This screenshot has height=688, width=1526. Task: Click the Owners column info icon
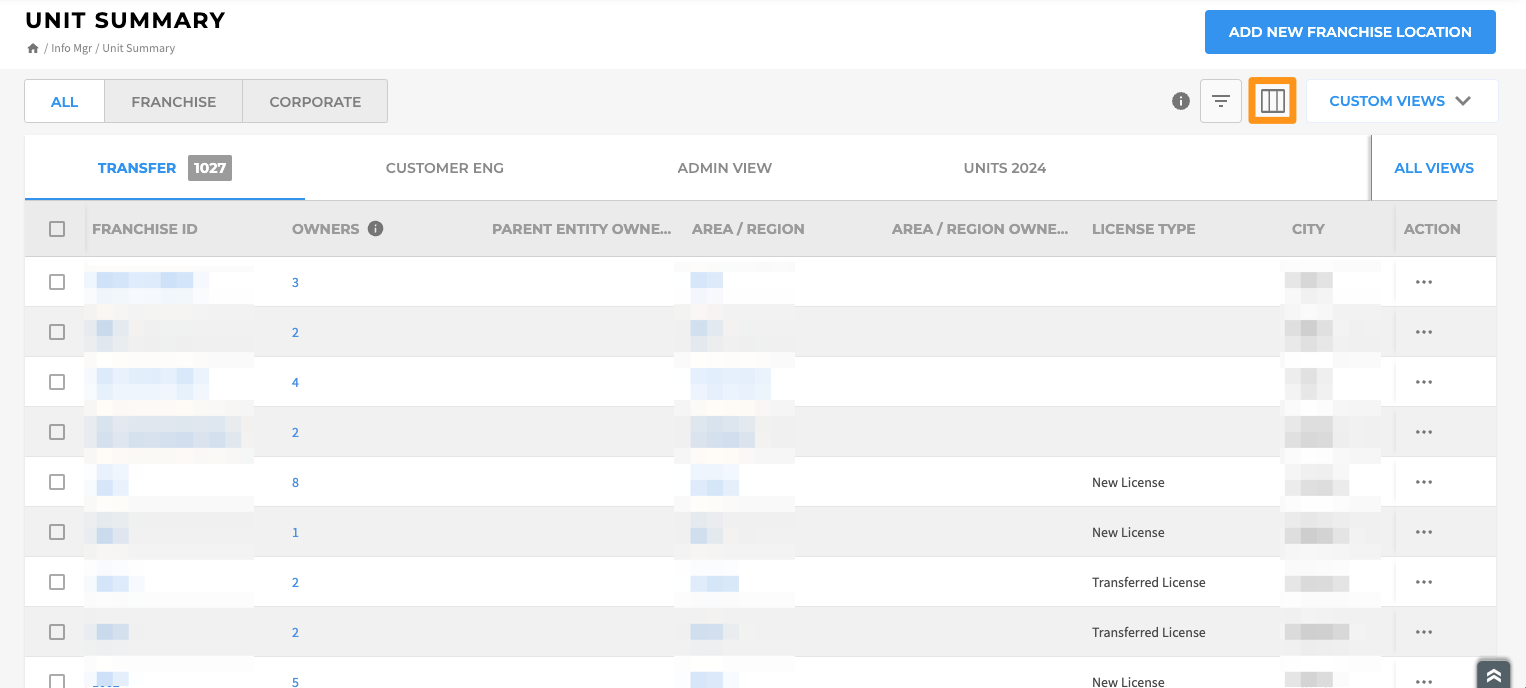click(x=376, y=229)
